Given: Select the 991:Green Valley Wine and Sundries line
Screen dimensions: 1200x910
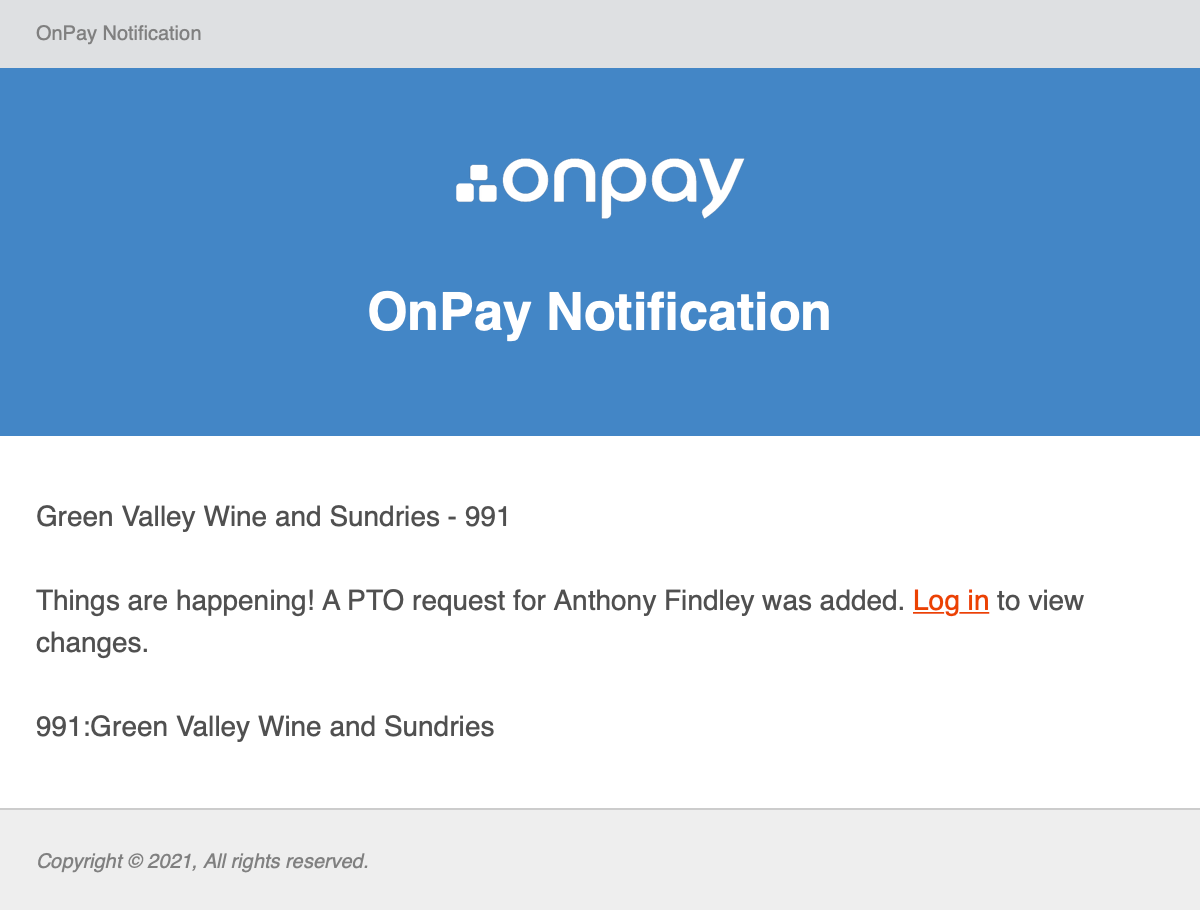Looking at the screenshot, I should 265,726.
